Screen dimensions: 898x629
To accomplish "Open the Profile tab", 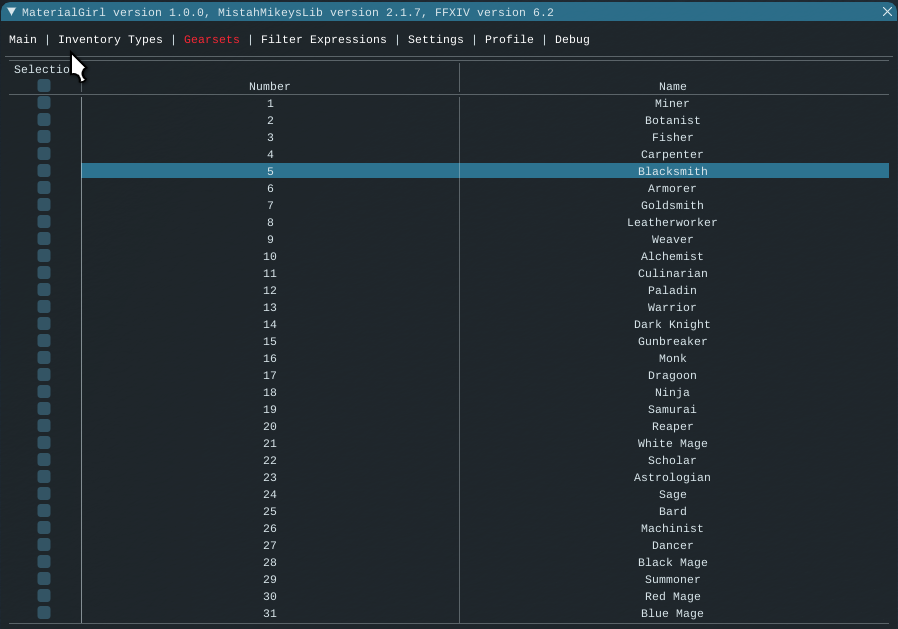I will [509, 40].
